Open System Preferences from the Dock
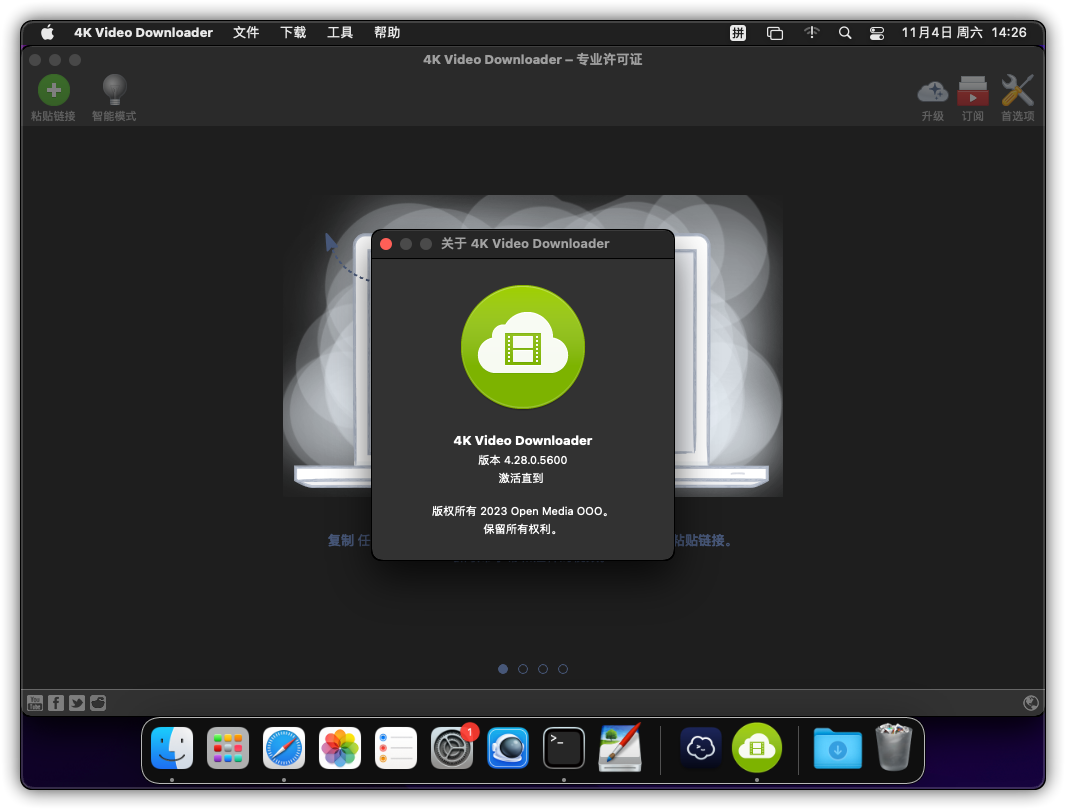The width and height of the screenshot is (1066, 810). point(452,748)
